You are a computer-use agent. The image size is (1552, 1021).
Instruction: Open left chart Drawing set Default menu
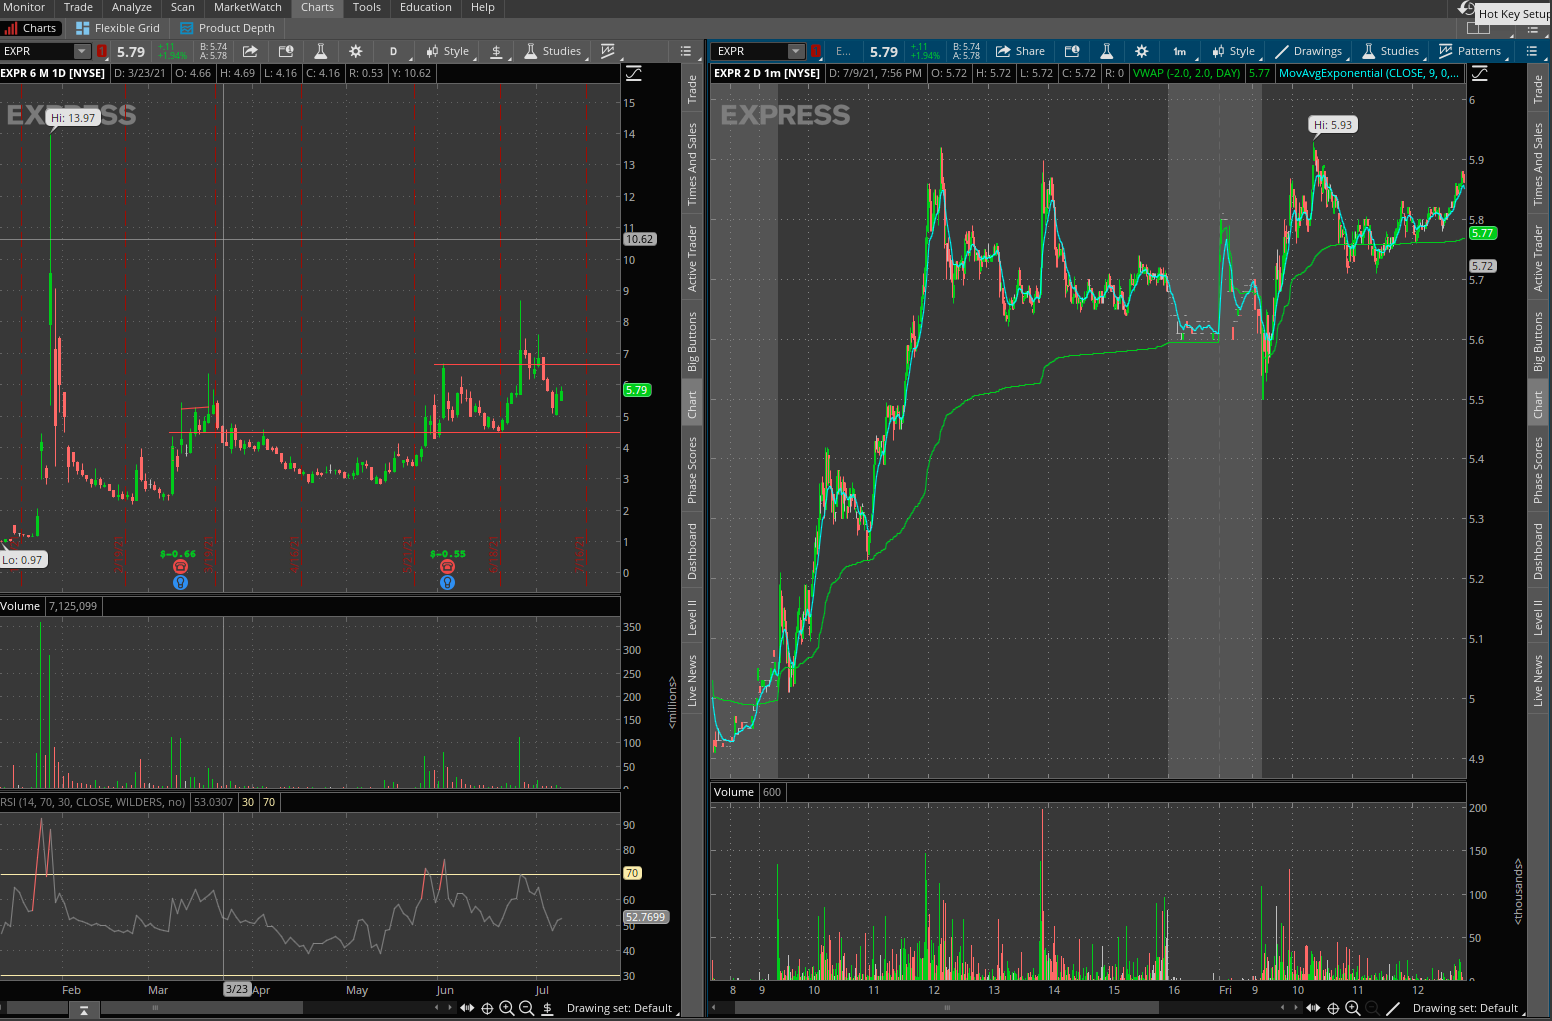619,1008
